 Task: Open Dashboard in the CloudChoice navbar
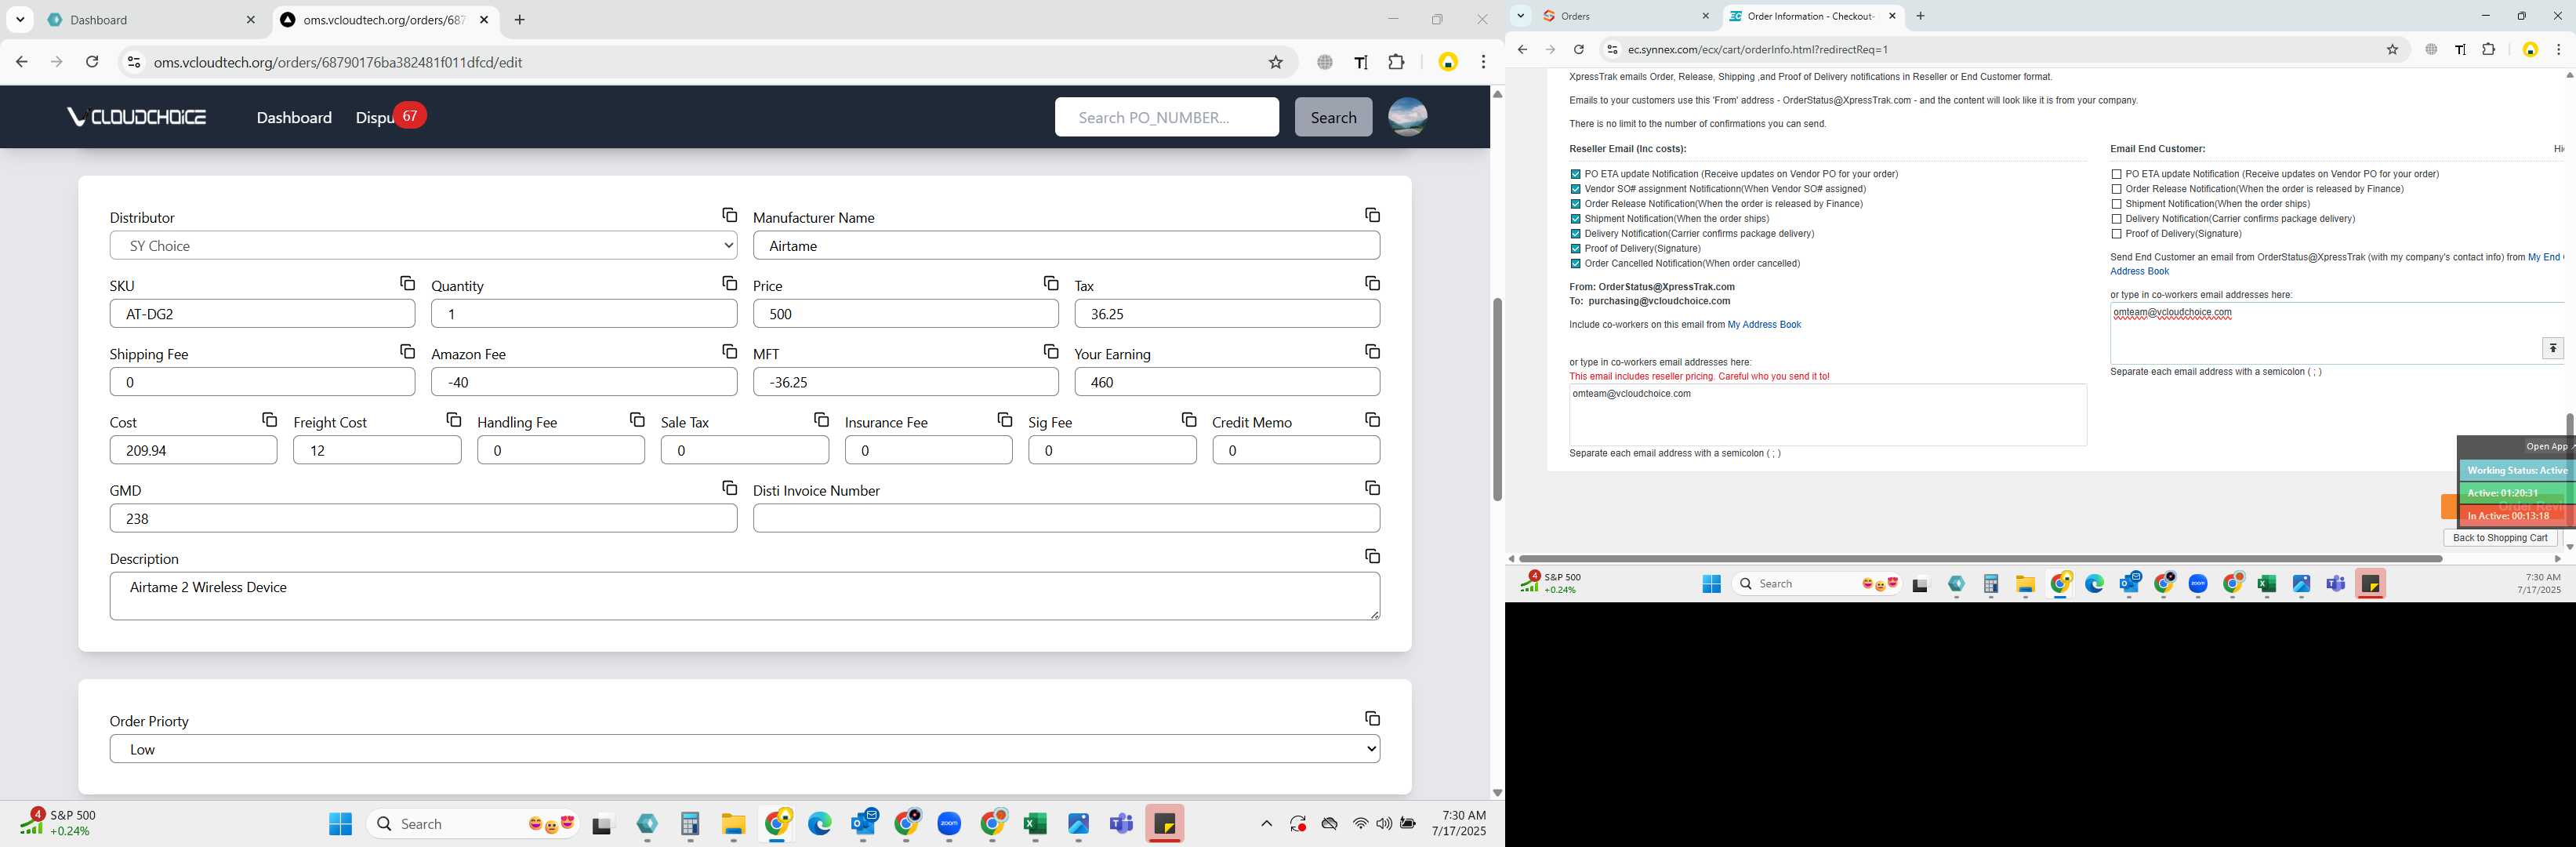click(x=294, y=117)
